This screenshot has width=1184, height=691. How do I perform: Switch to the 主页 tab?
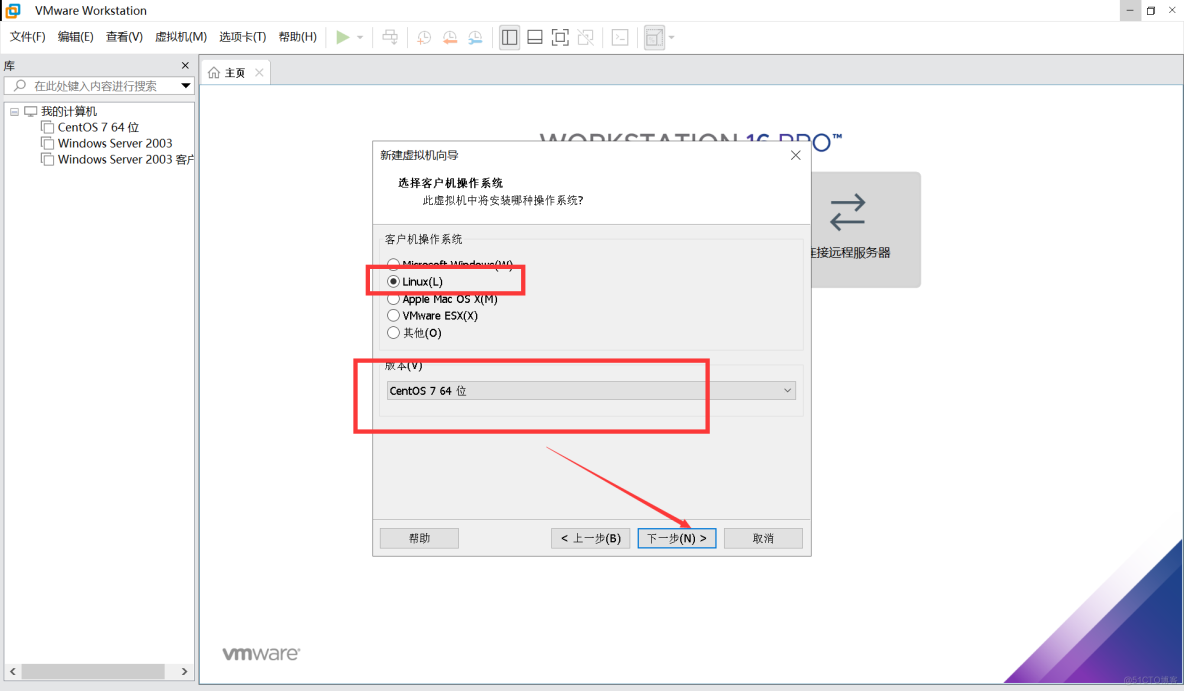tap(235, 72)
